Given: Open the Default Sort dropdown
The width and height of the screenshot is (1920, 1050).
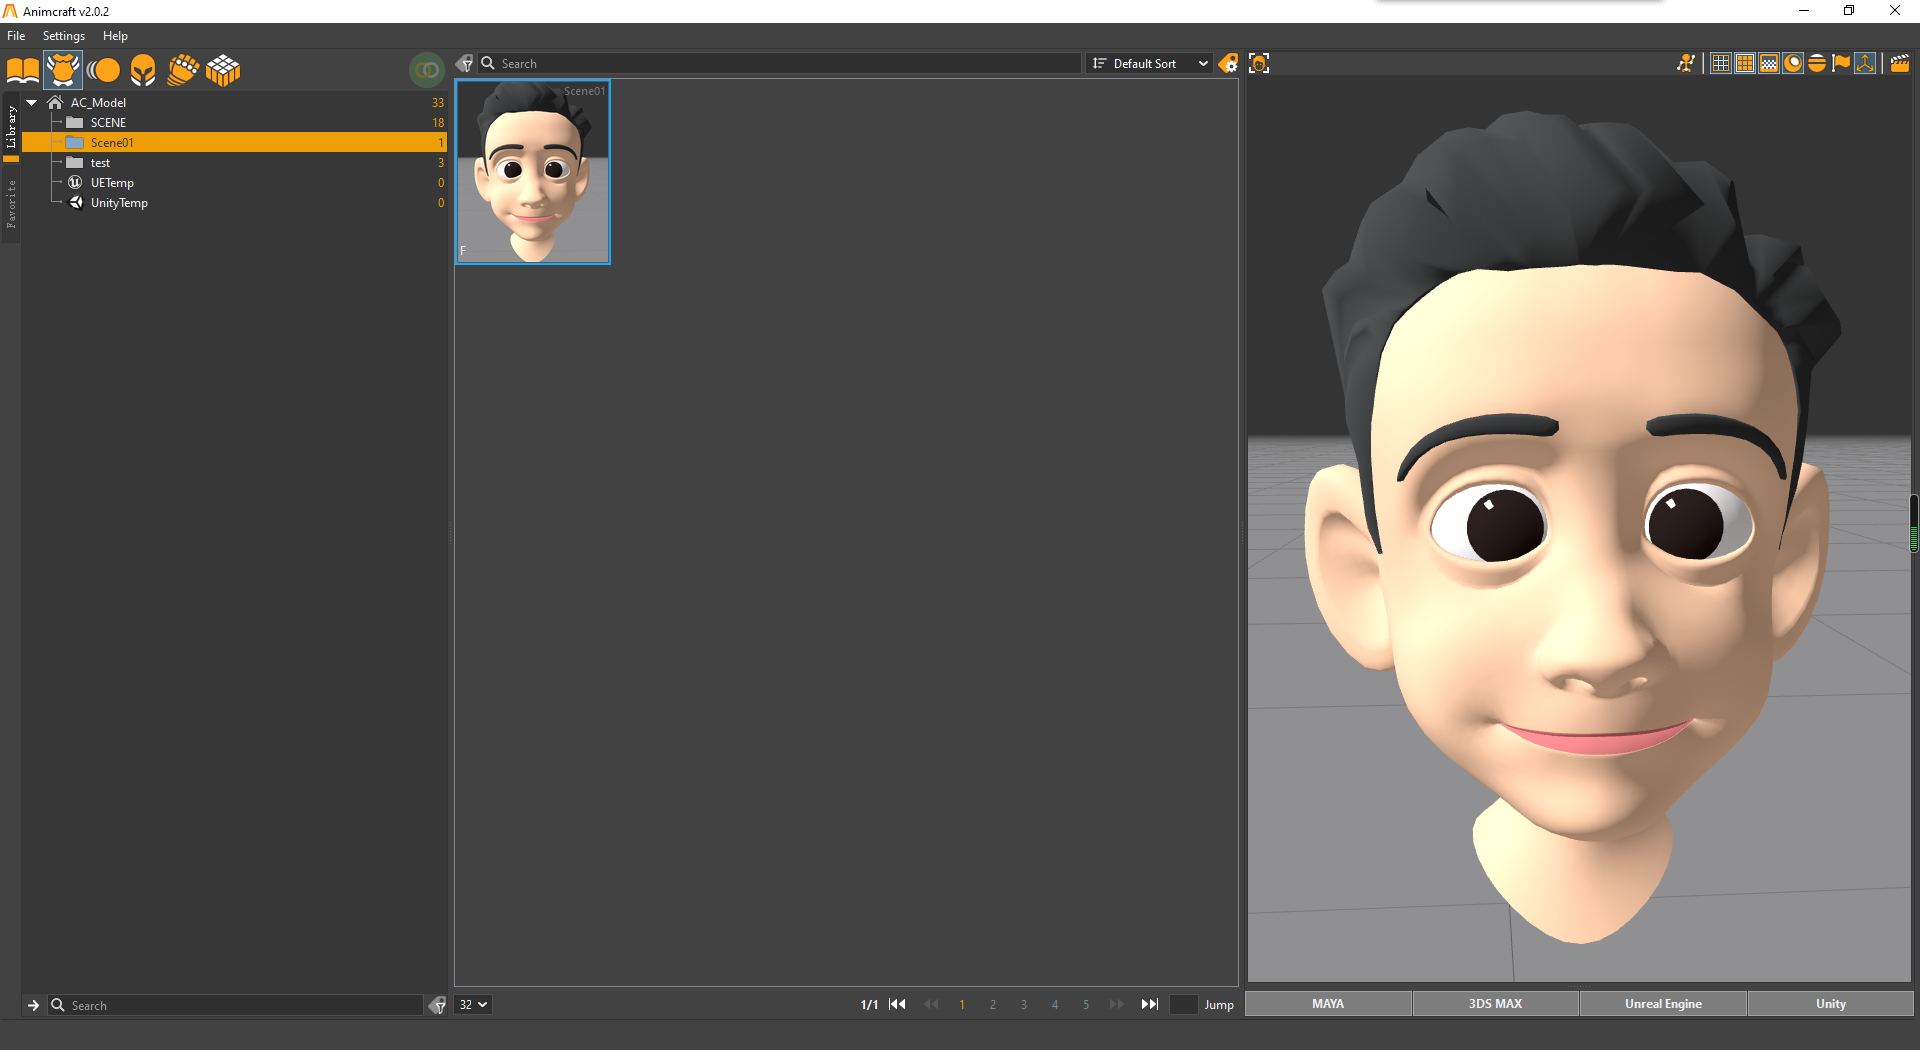Looking at the screenshot, I should [1150, 63].
